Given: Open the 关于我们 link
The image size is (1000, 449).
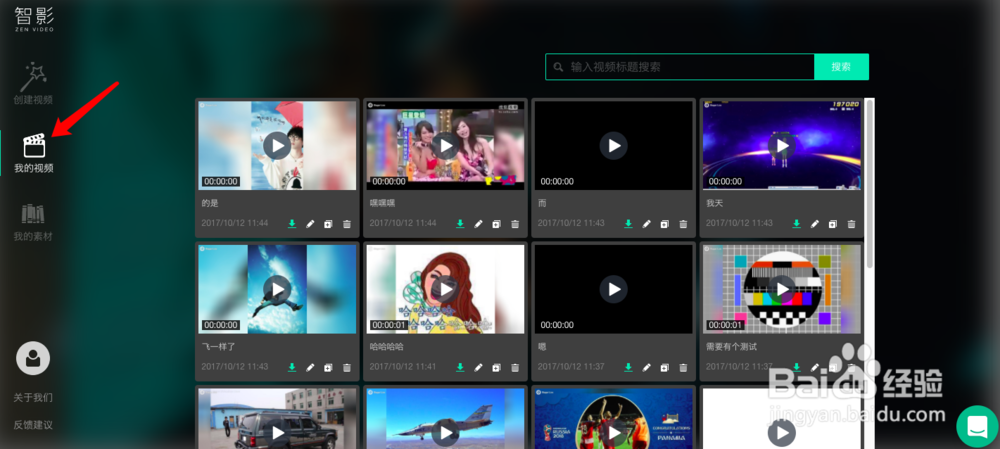Looking at the screenshot, I should pyautogui.click(x=33, y=397).
